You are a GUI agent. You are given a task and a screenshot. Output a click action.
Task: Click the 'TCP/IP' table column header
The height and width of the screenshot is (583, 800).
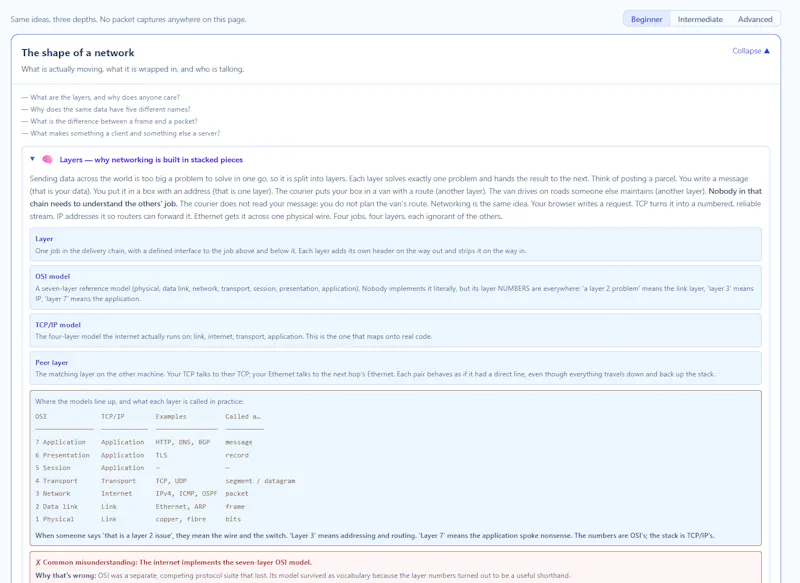[x=113, y=417]
